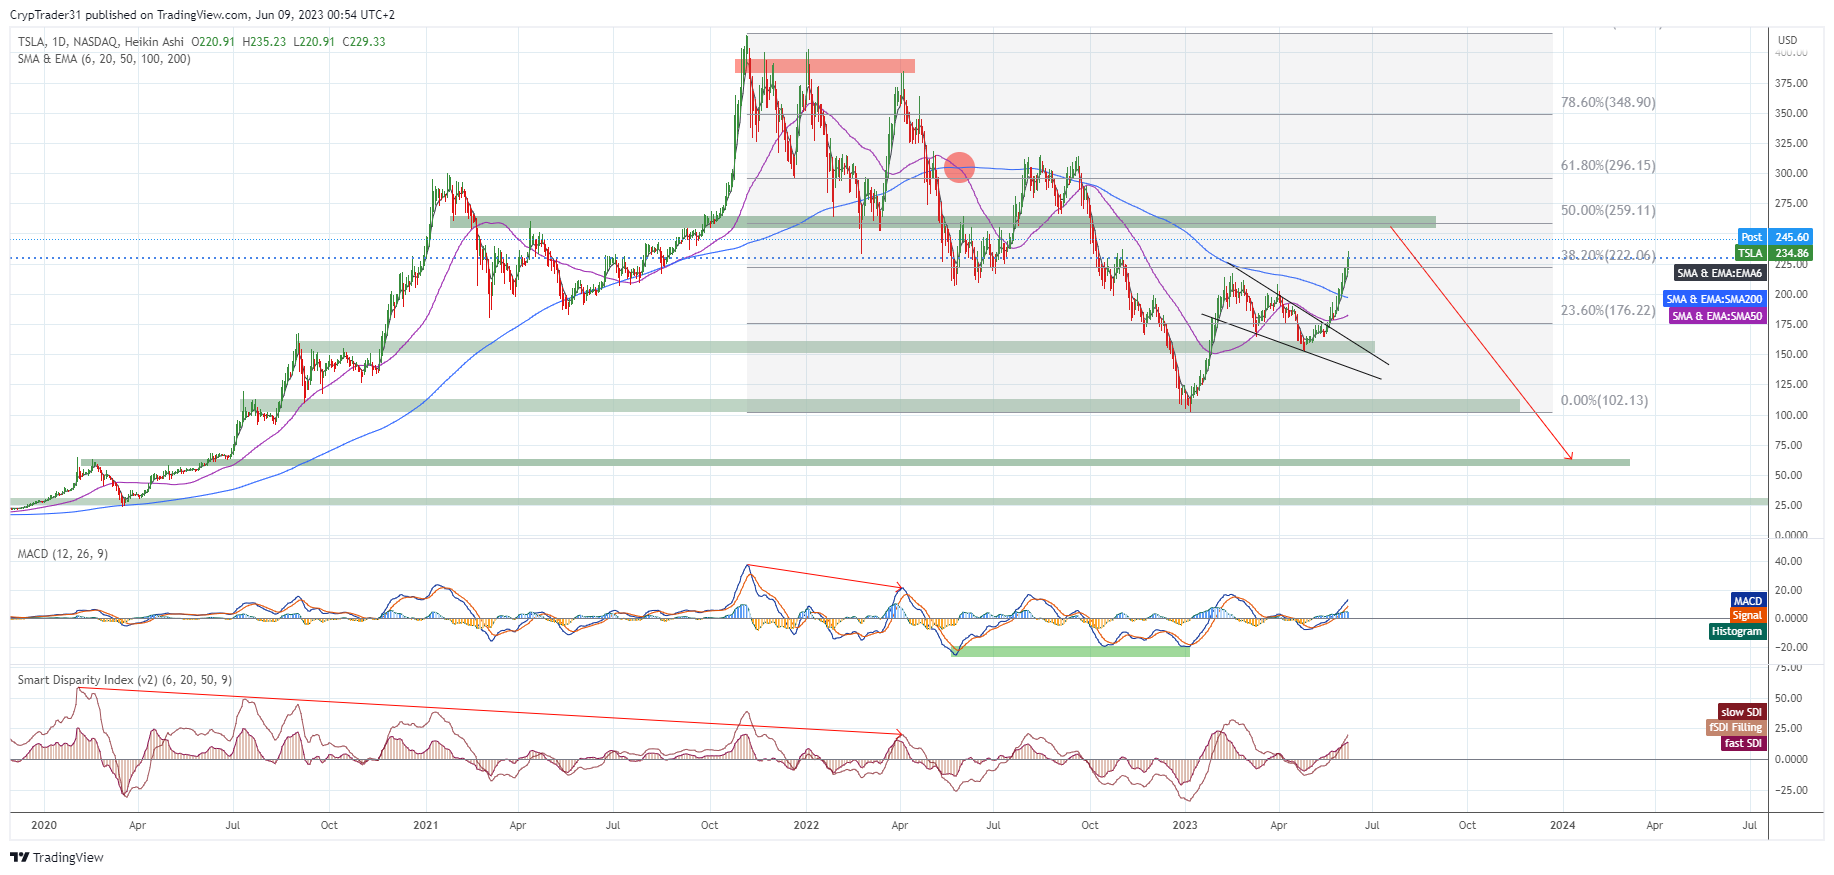This screenshot has width=1834, height=875.
Task: Click the Smart Disparity Index (v2) label
Action: [124, 680]
